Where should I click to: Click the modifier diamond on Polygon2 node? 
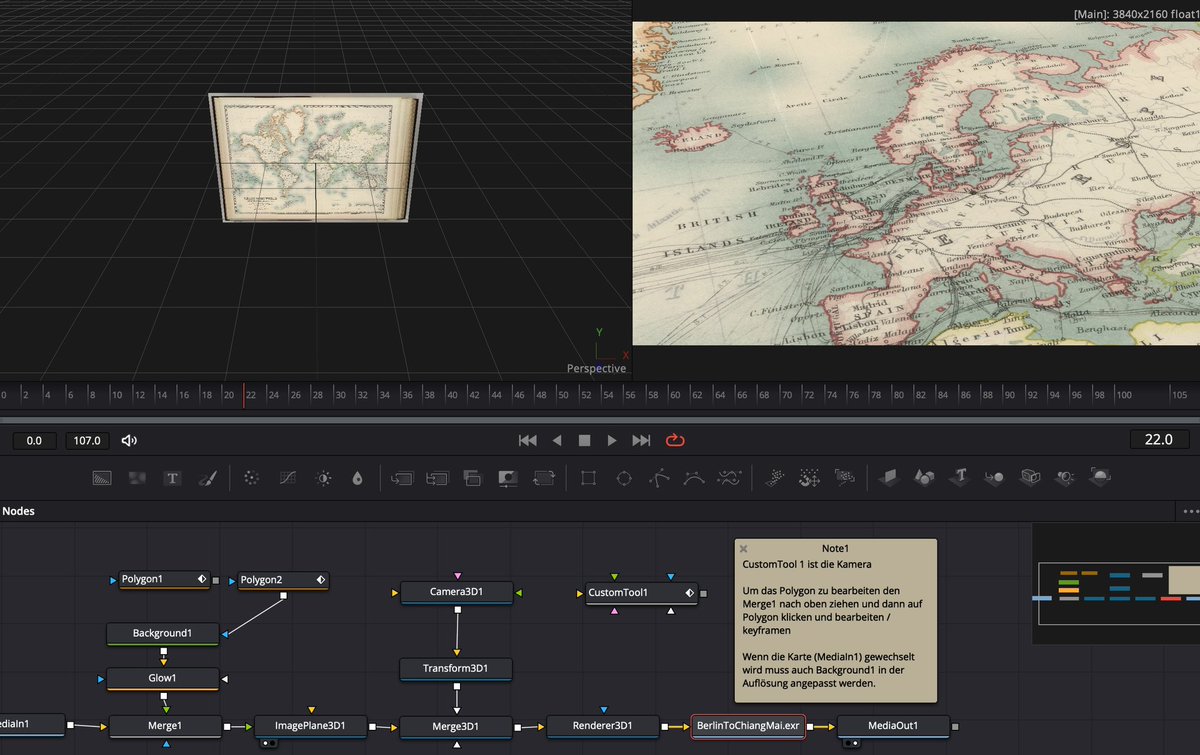point(320,579)
